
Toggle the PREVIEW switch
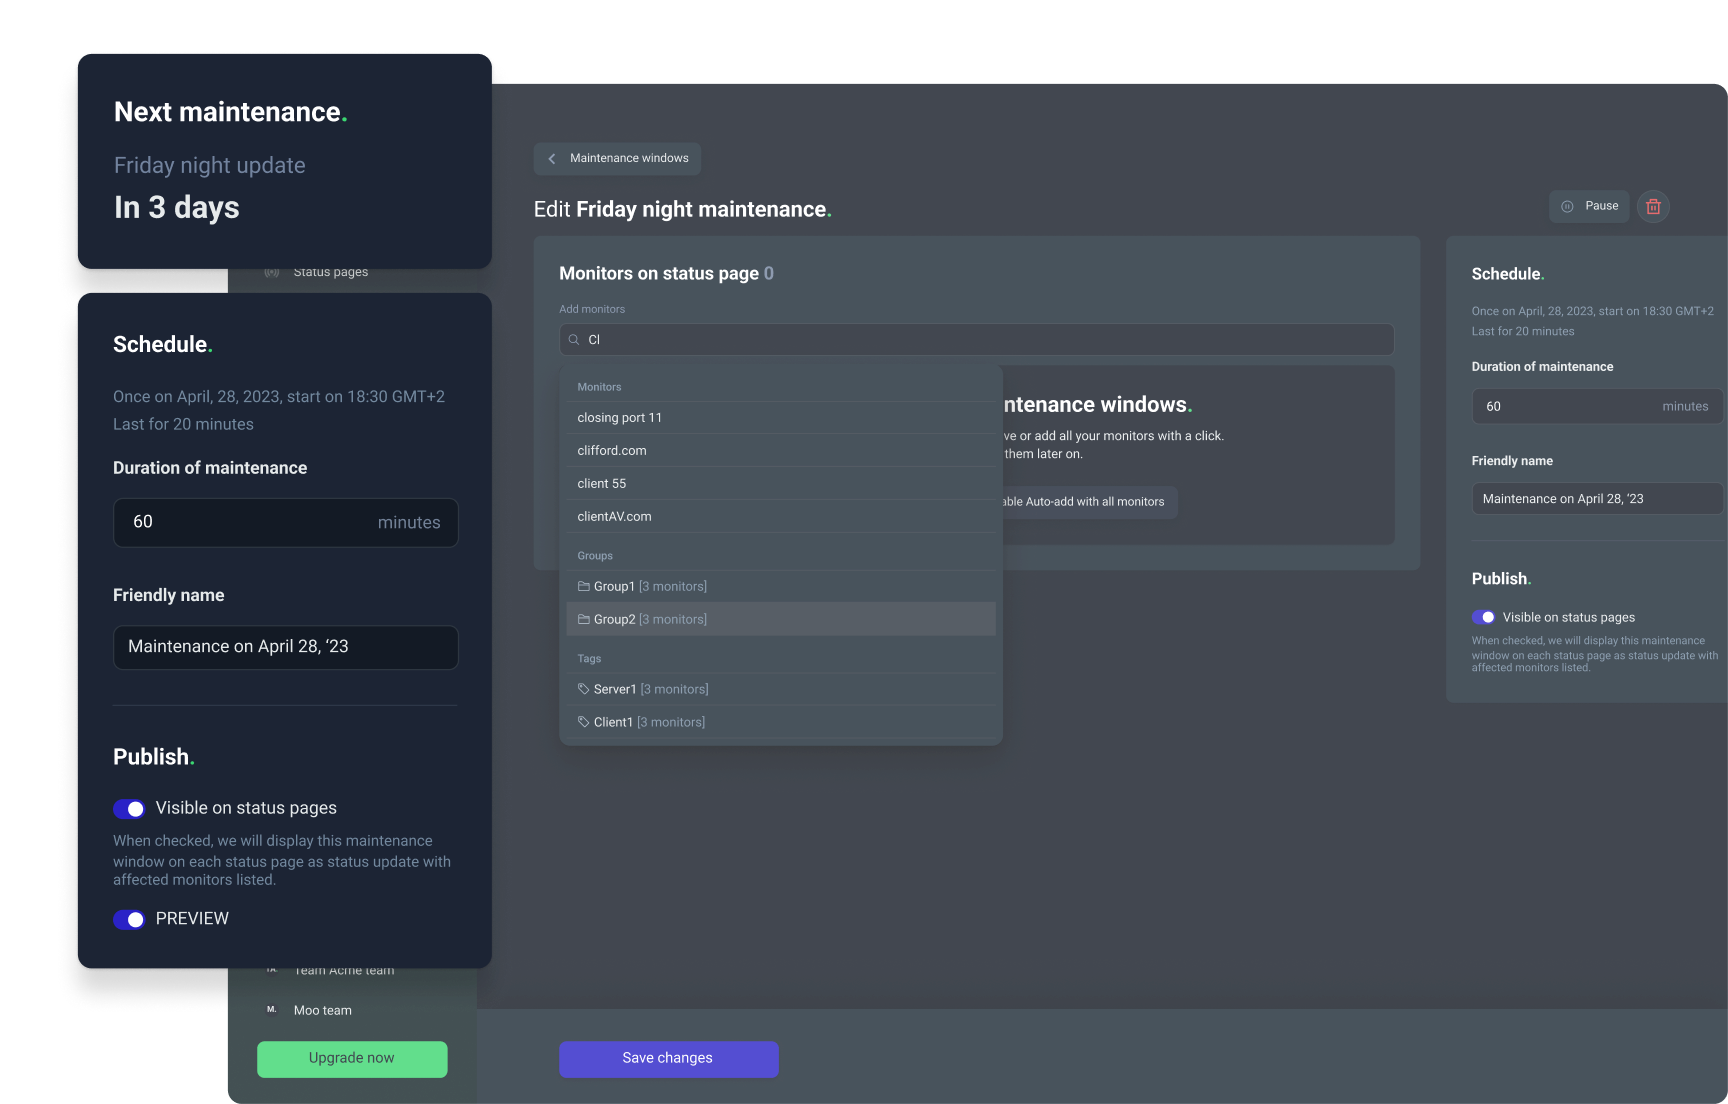[x=129, y=919]
